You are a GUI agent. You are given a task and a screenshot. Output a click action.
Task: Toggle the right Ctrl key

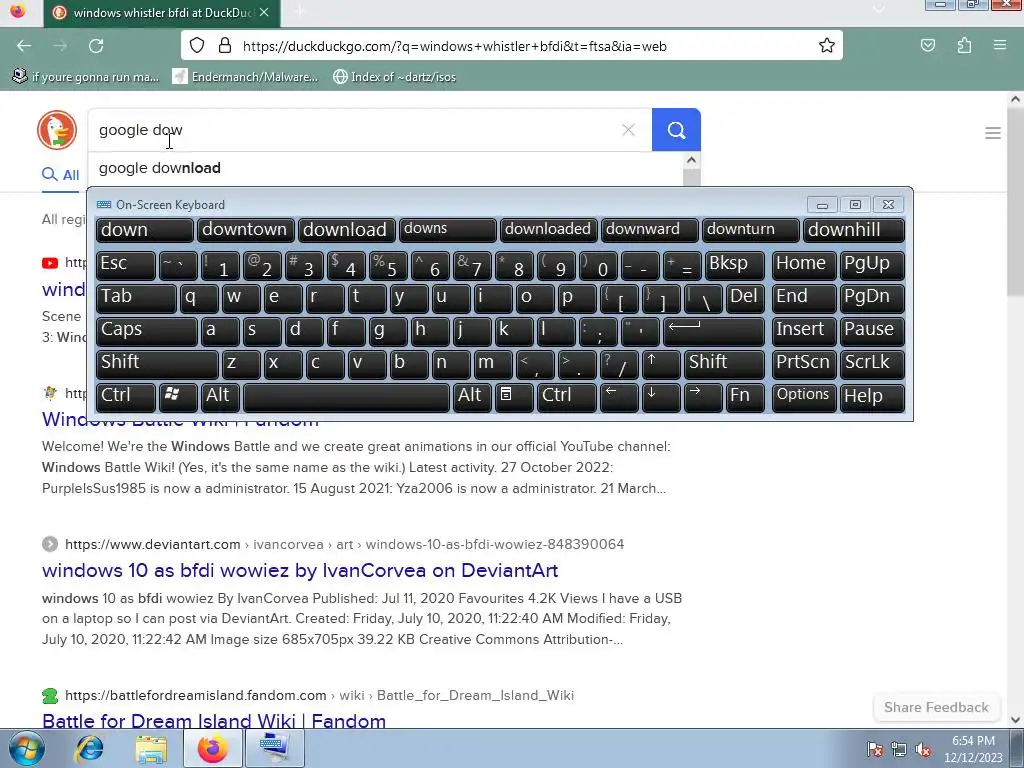tap(566, 397)
